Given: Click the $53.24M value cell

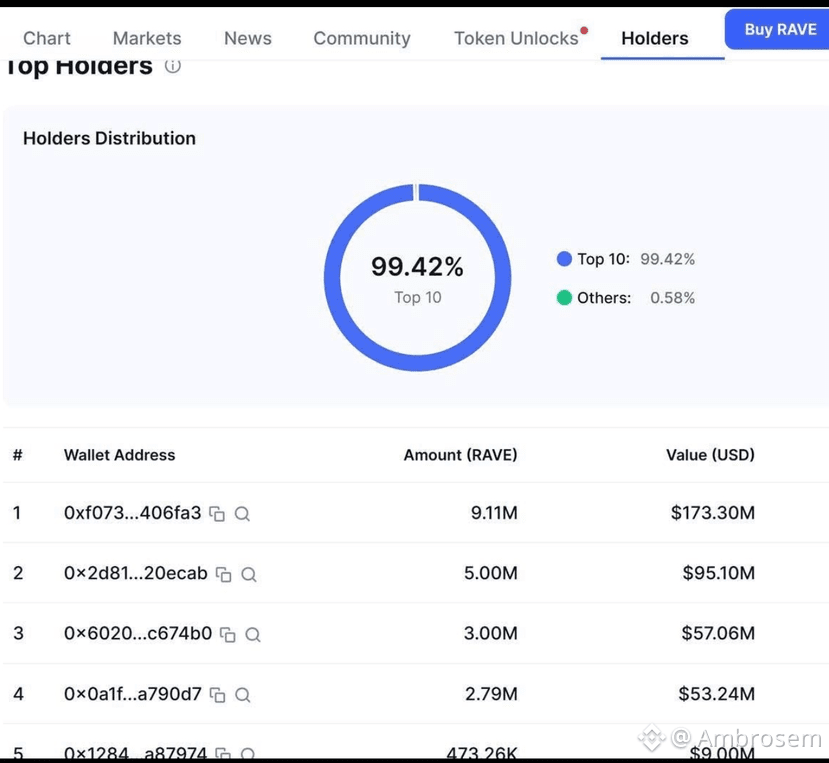Looking at the screenshot, I should coord(717,693).
